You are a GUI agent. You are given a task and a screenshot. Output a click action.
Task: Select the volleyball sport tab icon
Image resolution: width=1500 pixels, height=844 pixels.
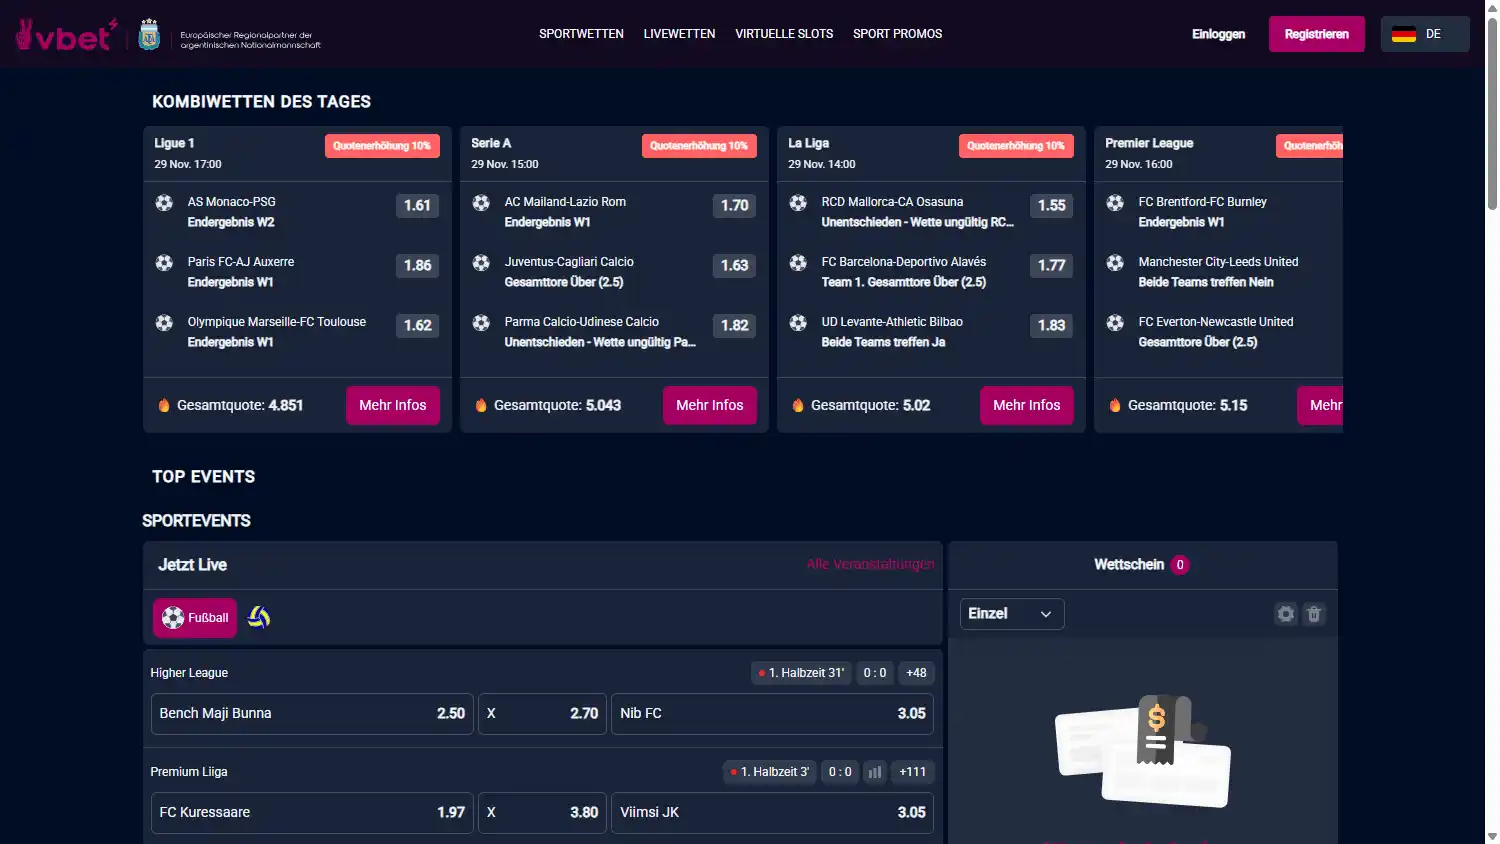point(259,617)
